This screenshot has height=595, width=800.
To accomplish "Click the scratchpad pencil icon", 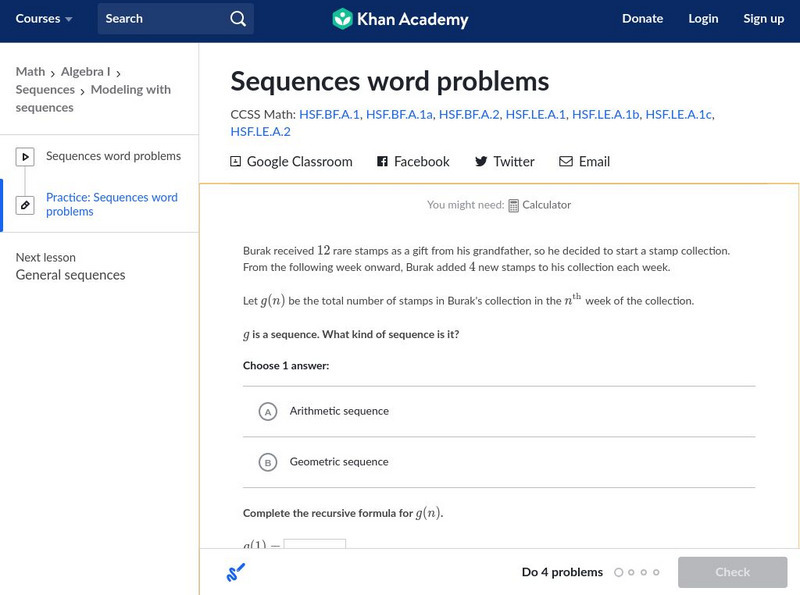I will pyautogui.click(x=236, y=573).
